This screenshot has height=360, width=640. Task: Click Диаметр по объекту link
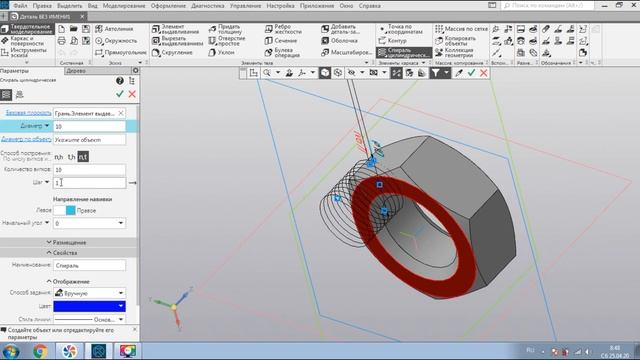click(x=26, y=139)
